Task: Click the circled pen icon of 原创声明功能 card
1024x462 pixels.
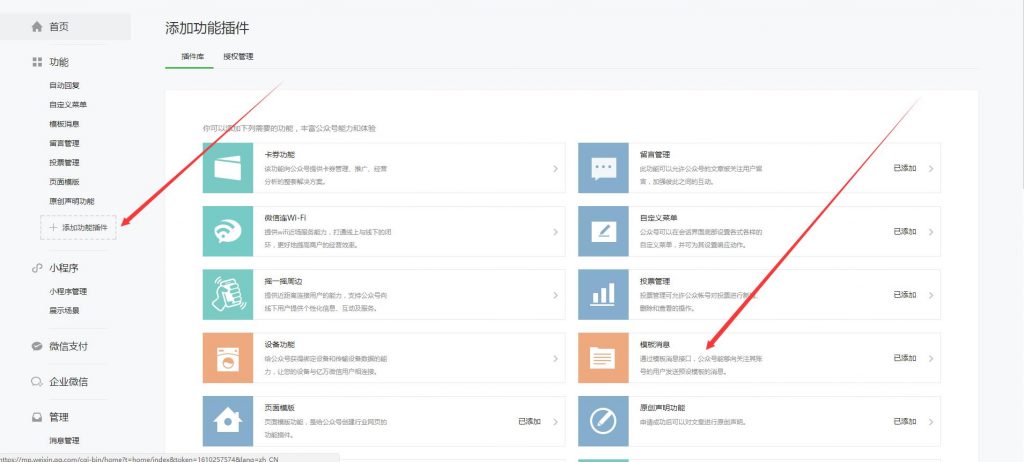Action: (603, 421)
